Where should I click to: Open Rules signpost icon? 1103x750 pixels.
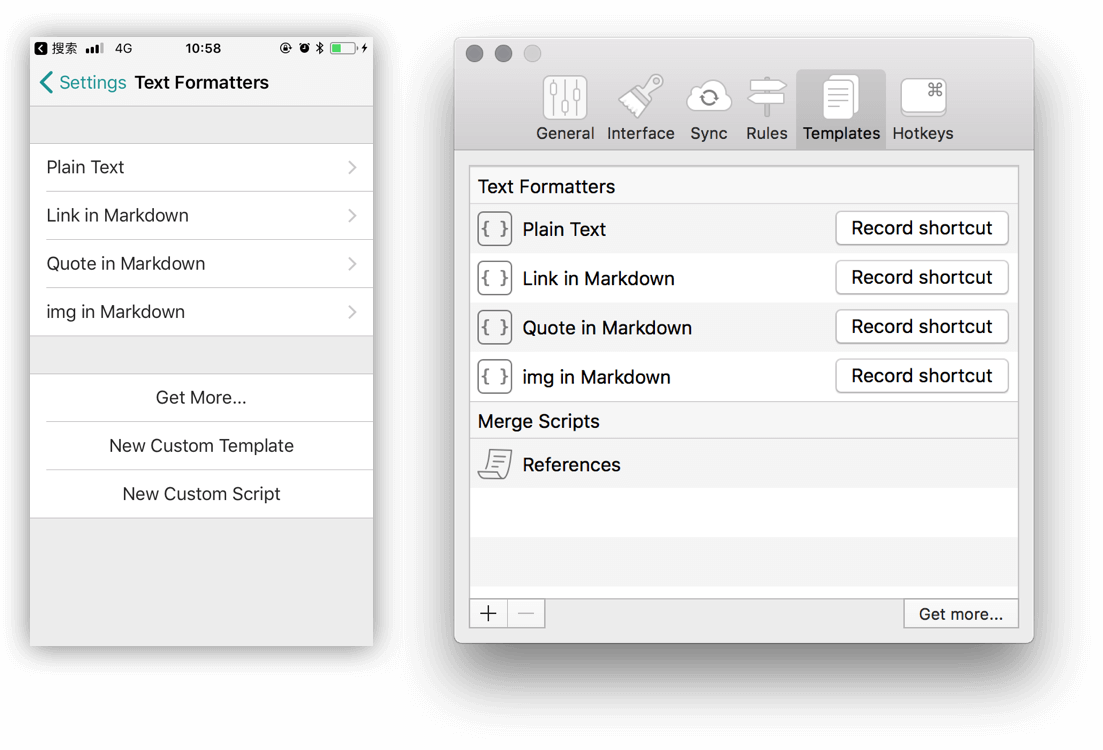[x=767, y=98]
